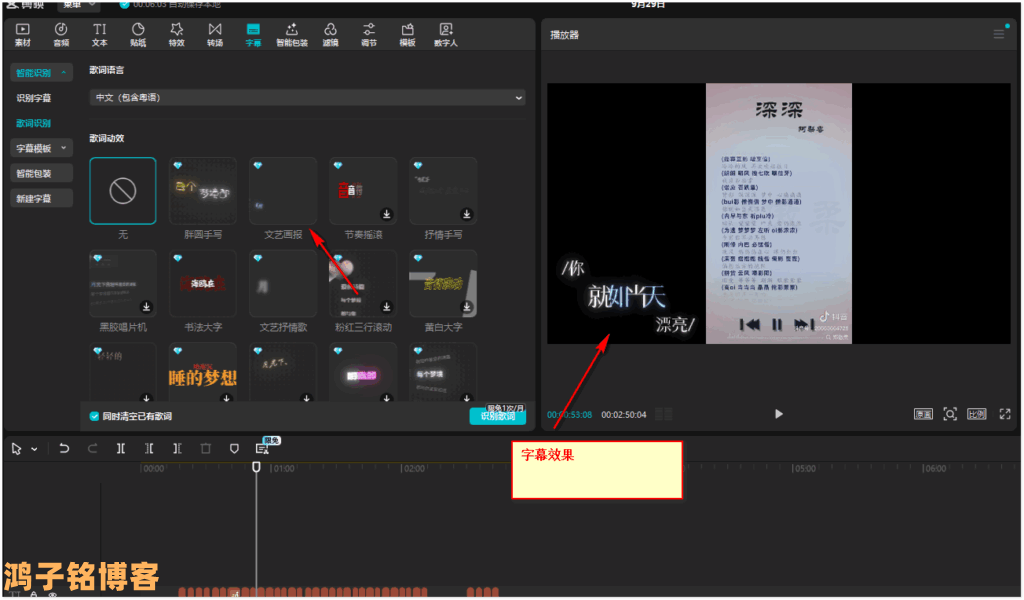Open the 数字人 (Digital Human) panel icon
Image resolution: width=1024 pixels, height=600 pixels.
click(445, 34)
